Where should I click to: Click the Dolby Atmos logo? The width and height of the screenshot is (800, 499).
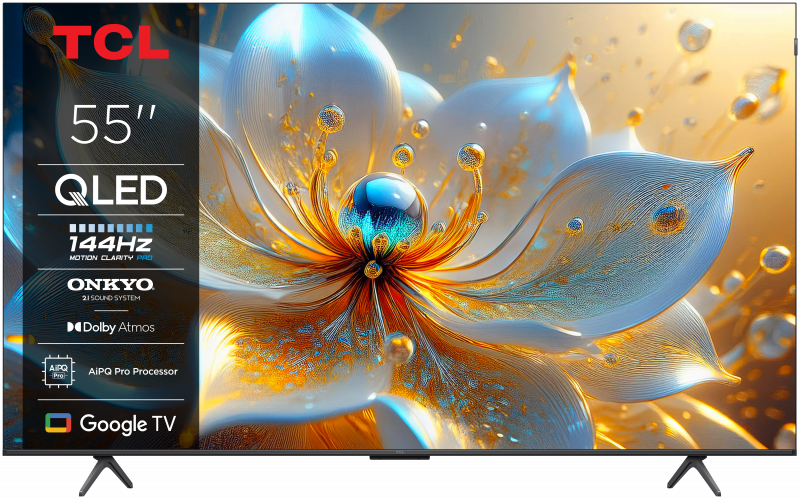coord(110,327)
